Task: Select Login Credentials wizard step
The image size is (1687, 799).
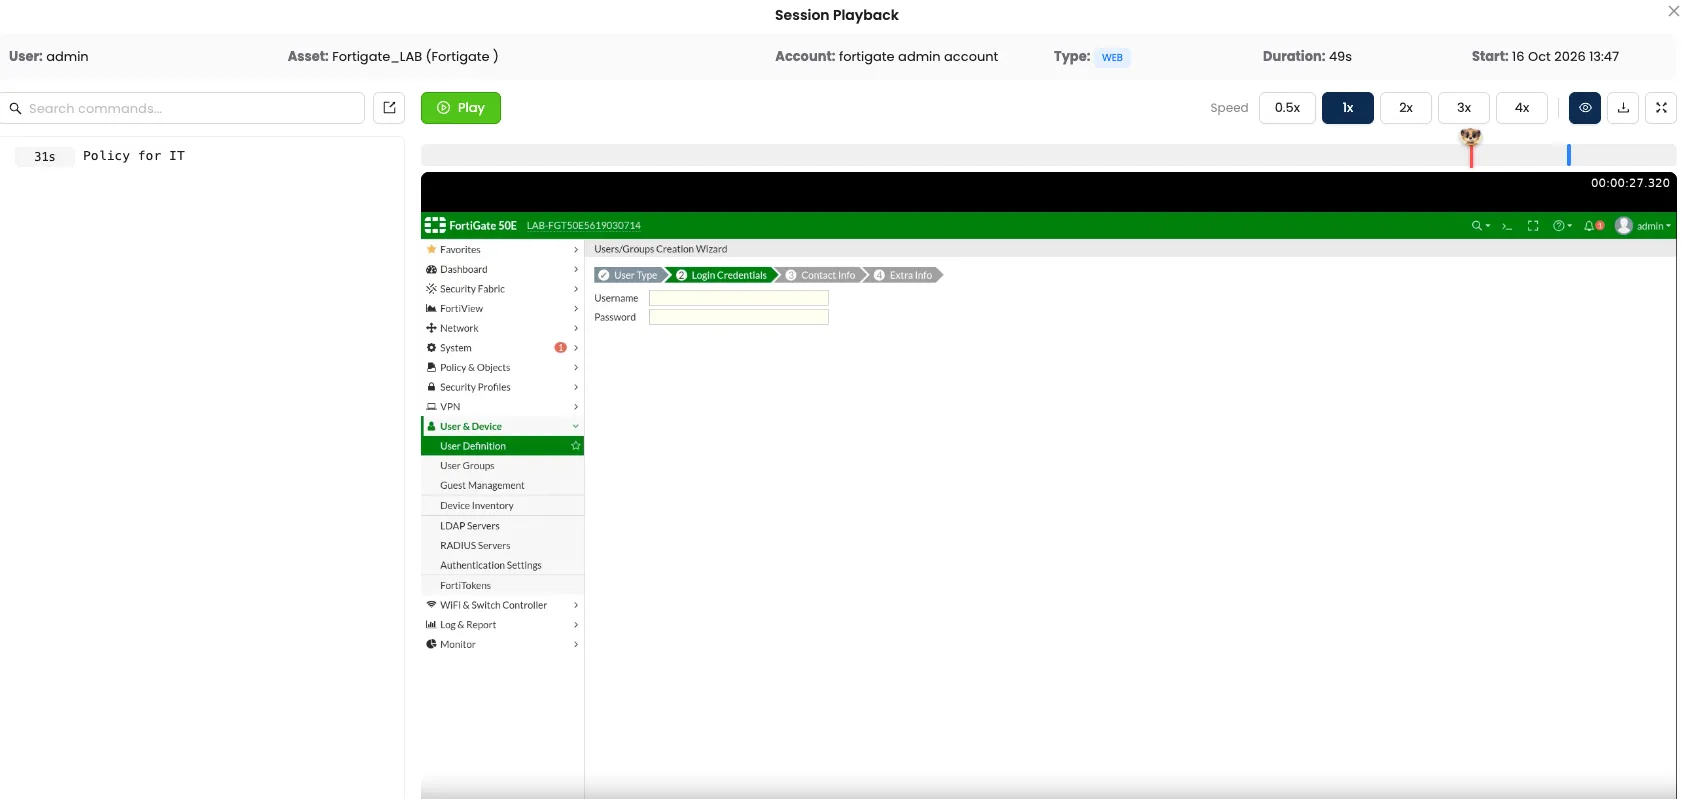Action: [x=722, y=275]
